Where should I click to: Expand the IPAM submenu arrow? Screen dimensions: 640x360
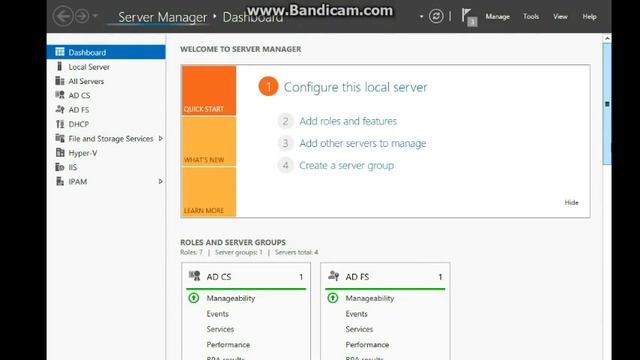[x=160, y=181]
